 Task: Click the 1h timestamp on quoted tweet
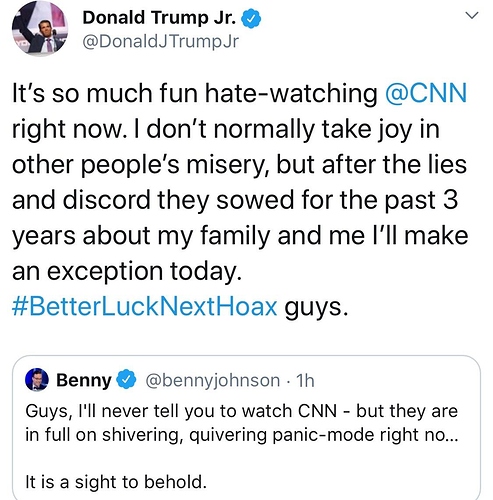pos(305,380)
